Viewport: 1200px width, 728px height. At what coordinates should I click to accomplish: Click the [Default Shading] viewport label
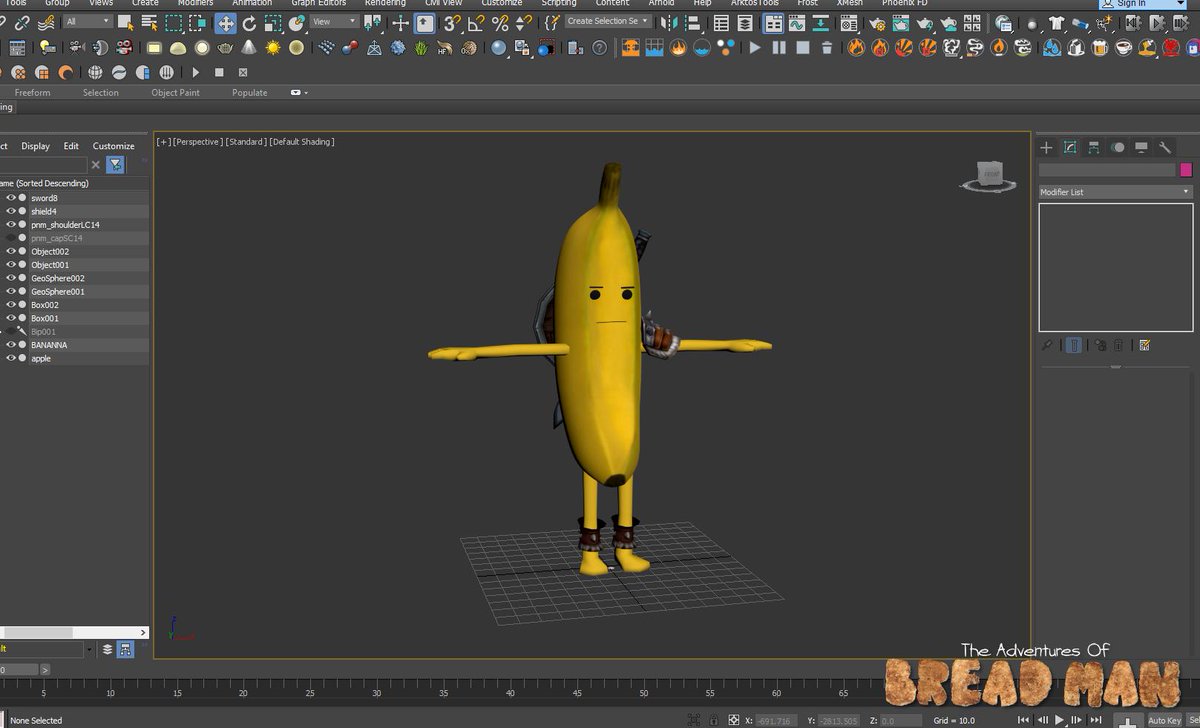pos(301,142)
